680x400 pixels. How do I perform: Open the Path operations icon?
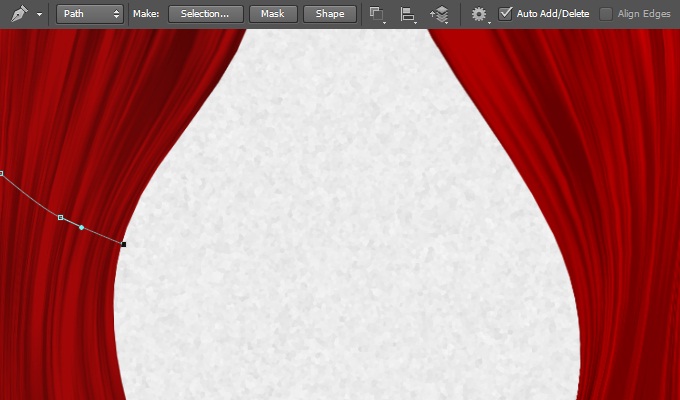click(x=377, y=14)
